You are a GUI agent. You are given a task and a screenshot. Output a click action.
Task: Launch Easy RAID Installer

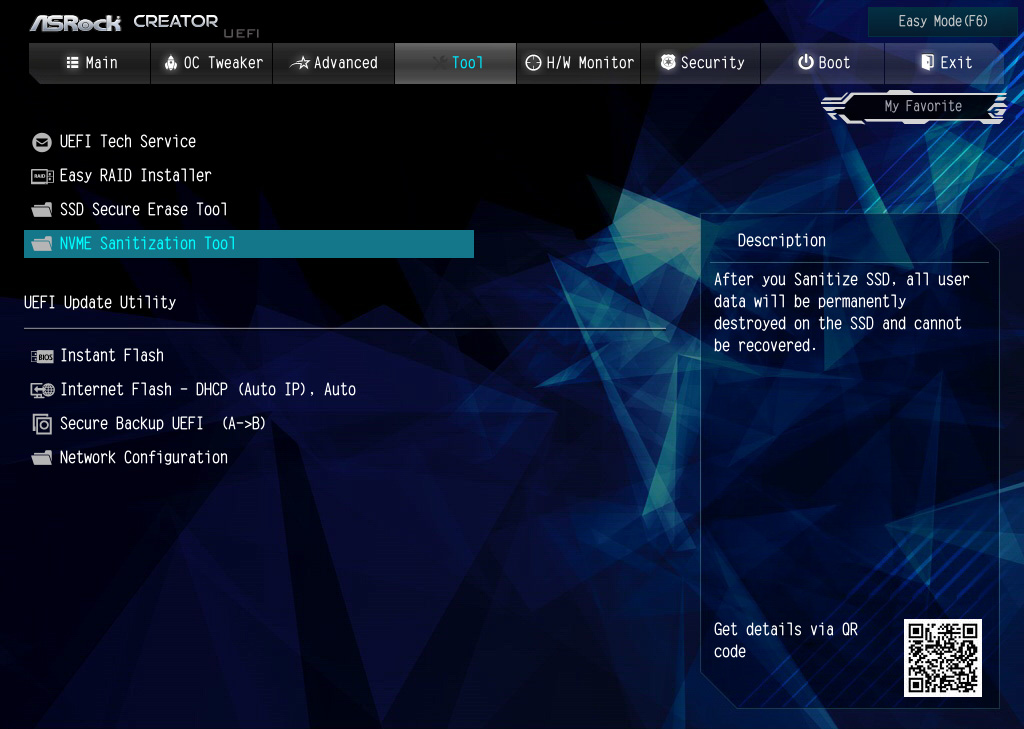[x=135, y=176]
